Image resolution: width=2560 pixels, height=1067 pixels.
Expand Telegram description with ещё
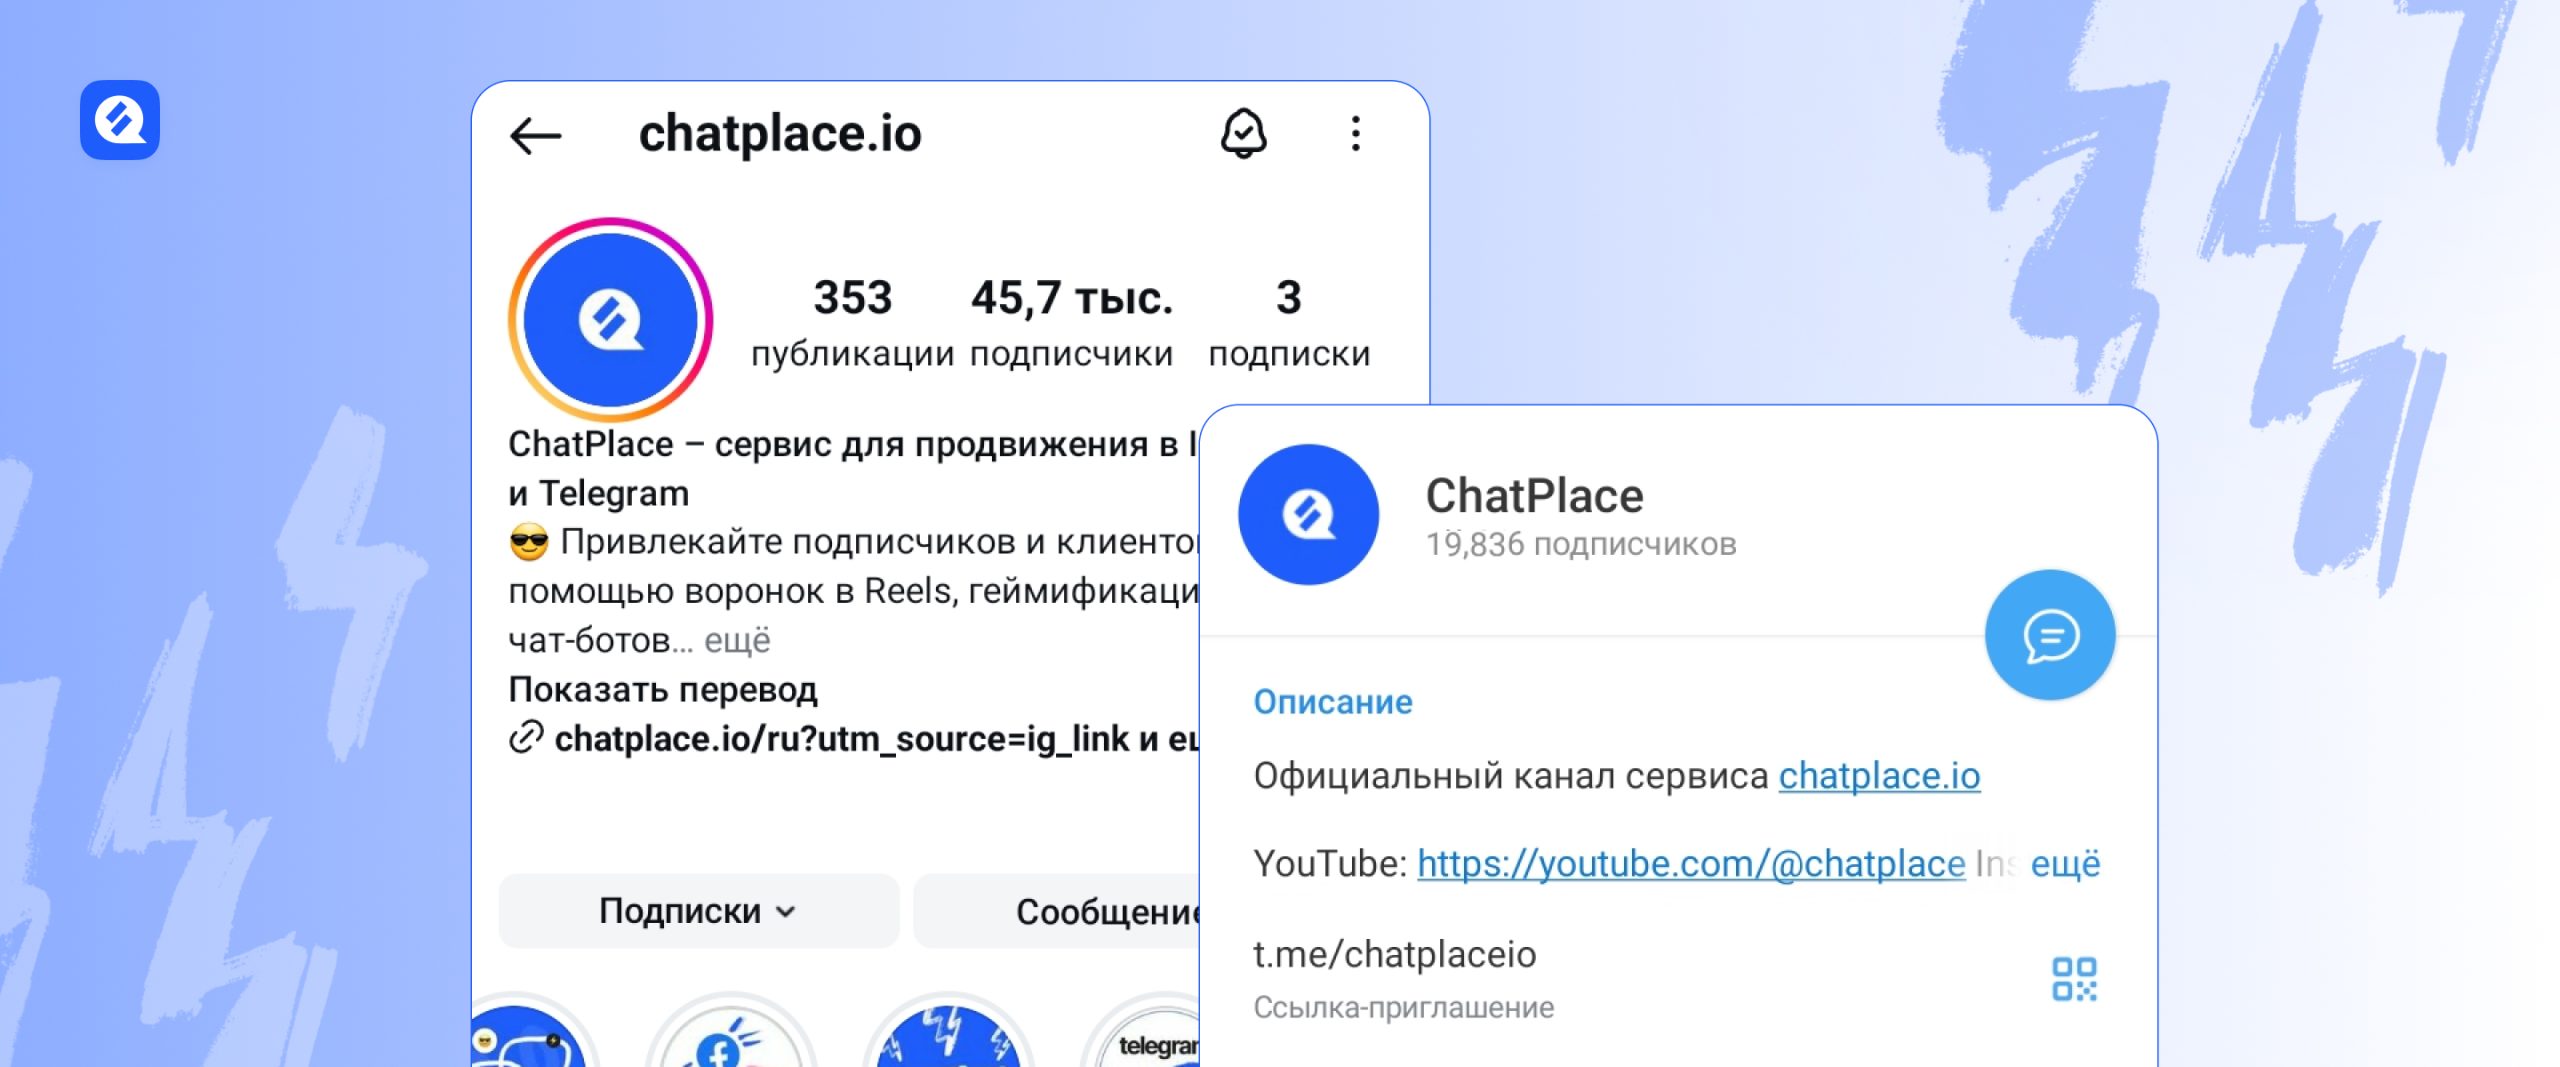[x=2065, y=864]
